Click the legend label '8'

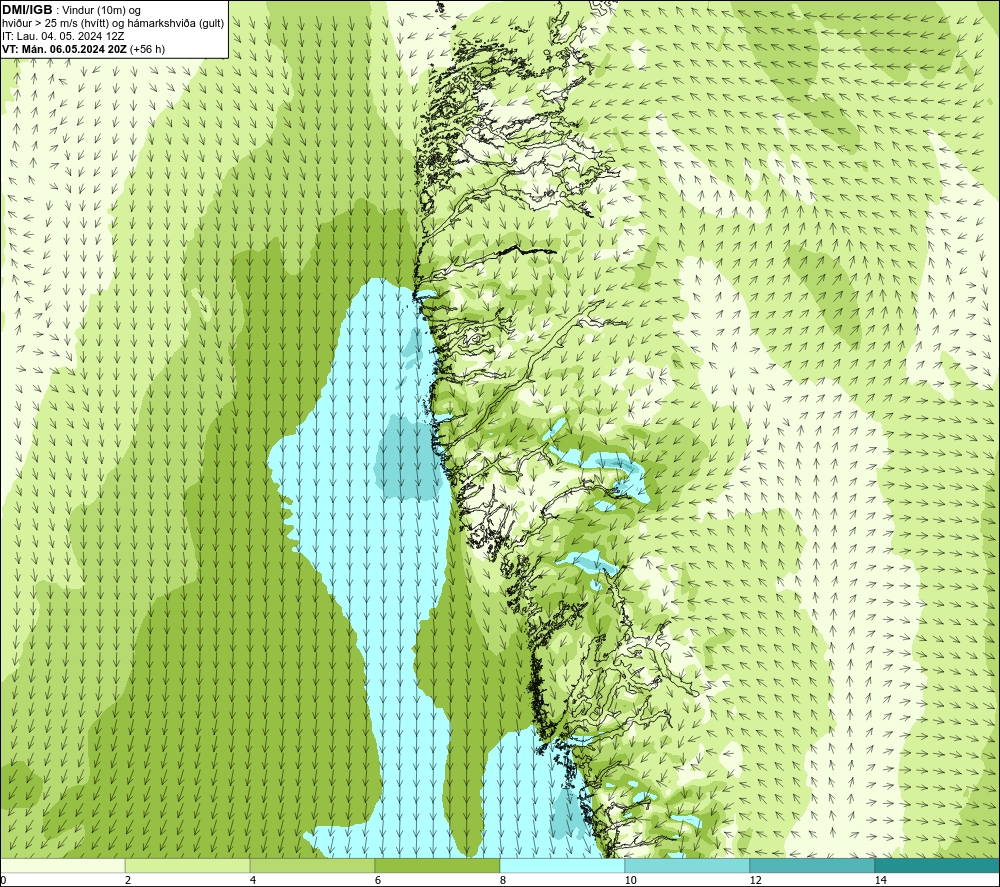click(x=503, y=880)
